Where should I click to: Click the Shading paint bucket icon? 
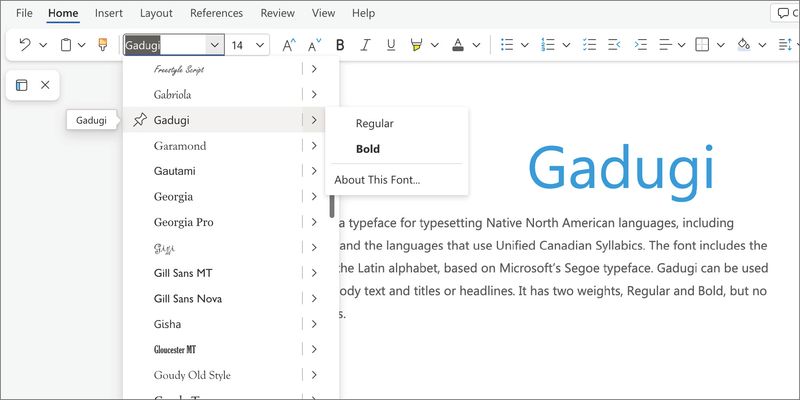pyautogui.click(x=744, y=45)
